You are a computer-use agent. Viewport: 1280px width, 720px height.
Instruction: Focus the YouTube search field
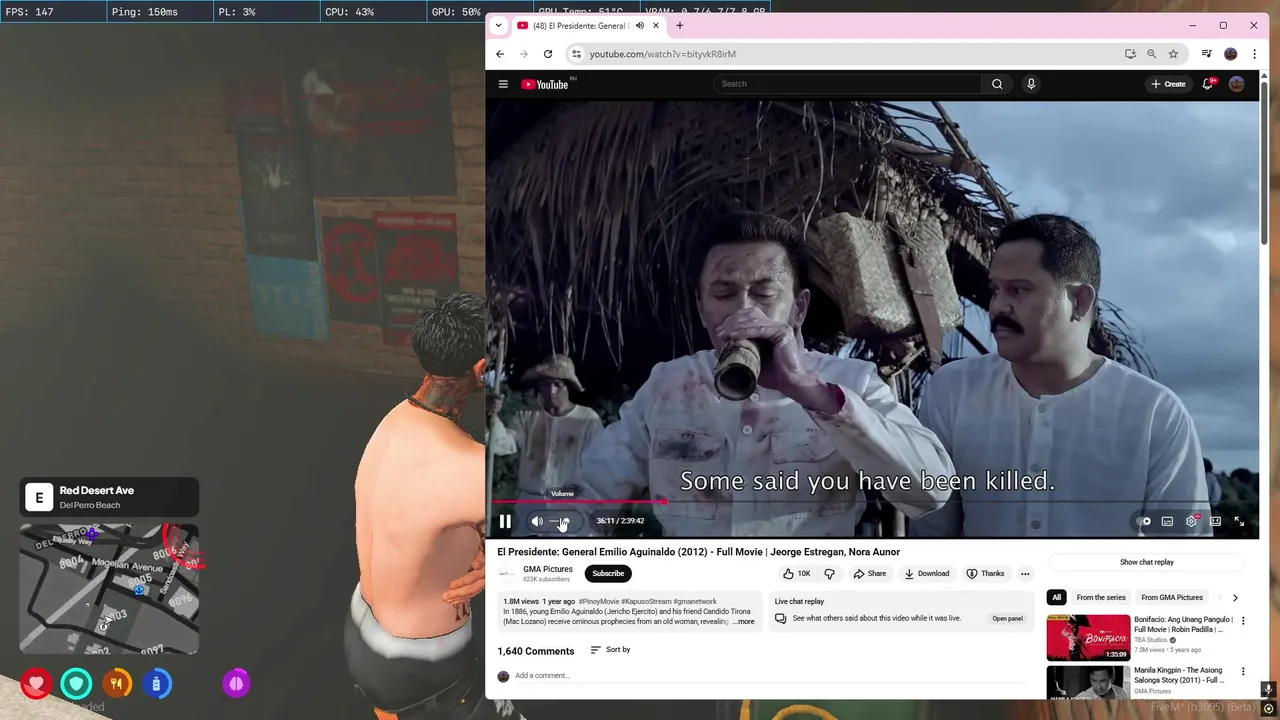pyautogui.click(x=848, y=84)
